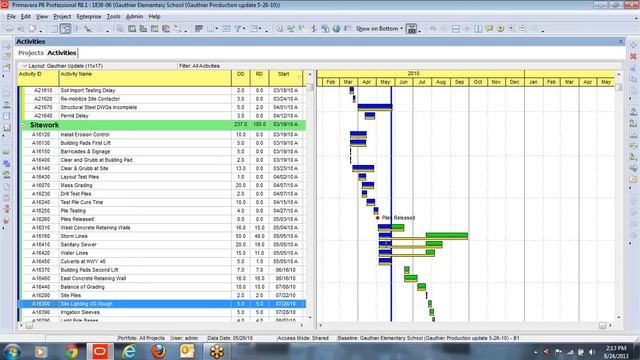Click the Close X on Activities panel

621,42
